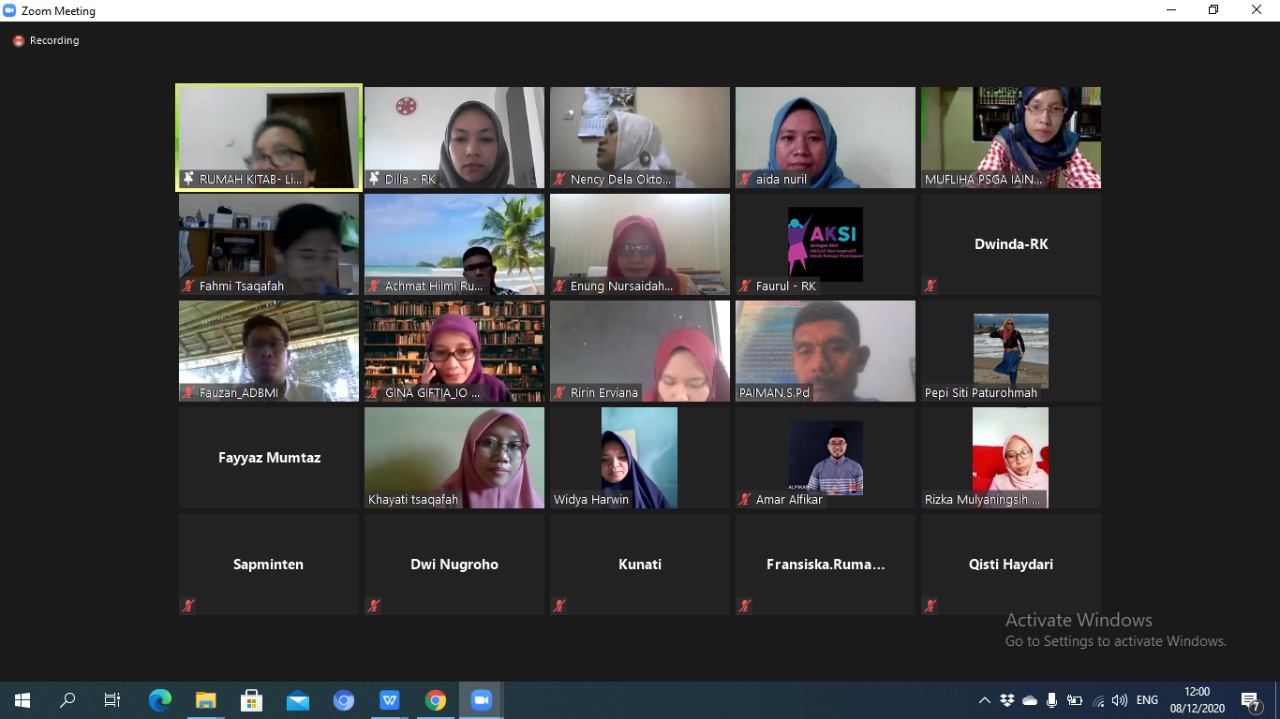1280x719 pixels.
Task: Toggle the system volume speaker icon
Action: point(1119,700)
